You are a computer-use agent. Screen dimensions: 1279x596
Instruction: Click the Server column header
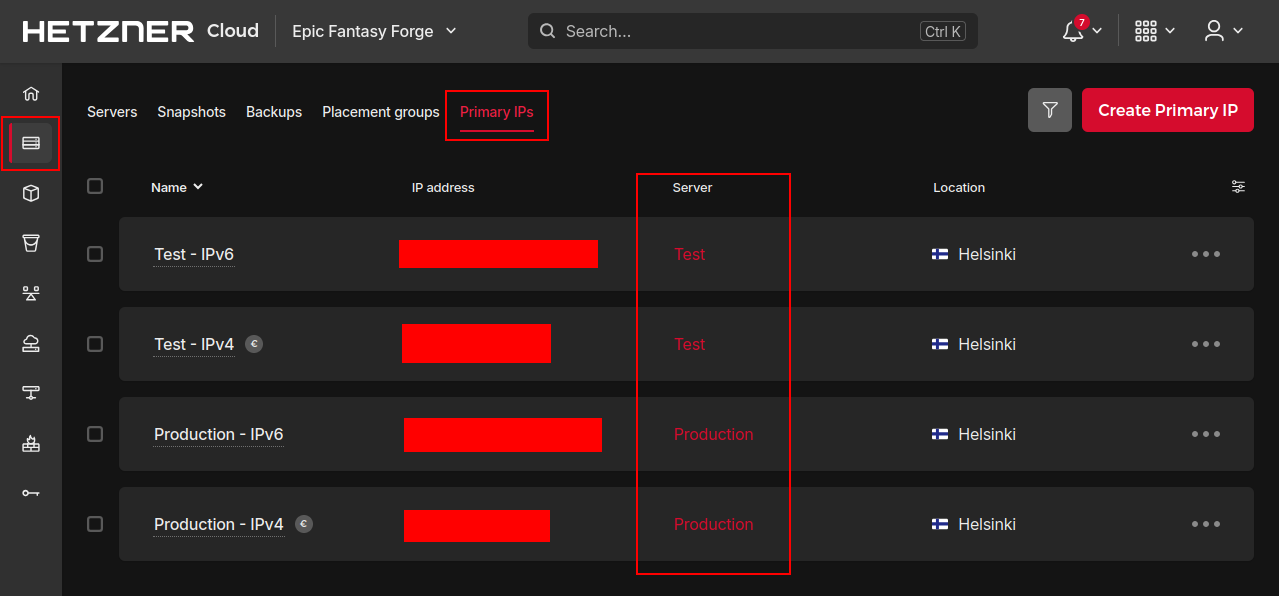point(692,187)
